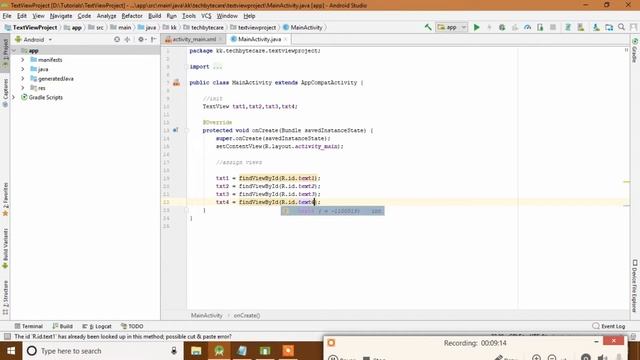Open File Explorer from taskbar
Image resolution: width=640 pixels, height=360 pixels.
click(x=196, y=351)
